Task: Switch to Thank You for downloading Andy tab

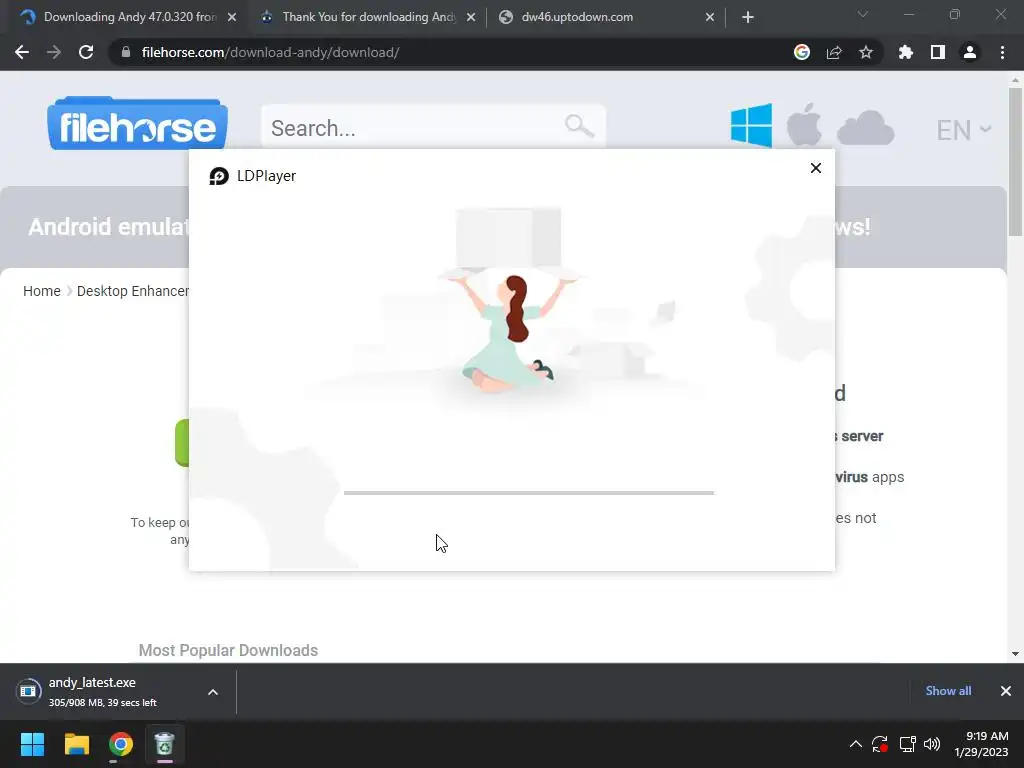Action: pos(369,17)
